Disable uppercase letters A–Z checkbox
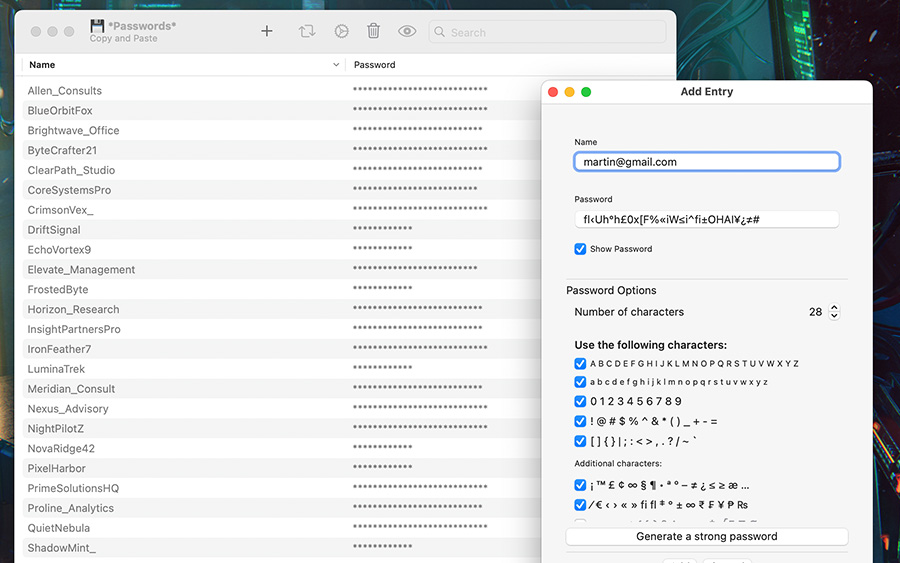The height and width of the screenshot is (563, 900). pyautogui.click(x=580, y=364)
